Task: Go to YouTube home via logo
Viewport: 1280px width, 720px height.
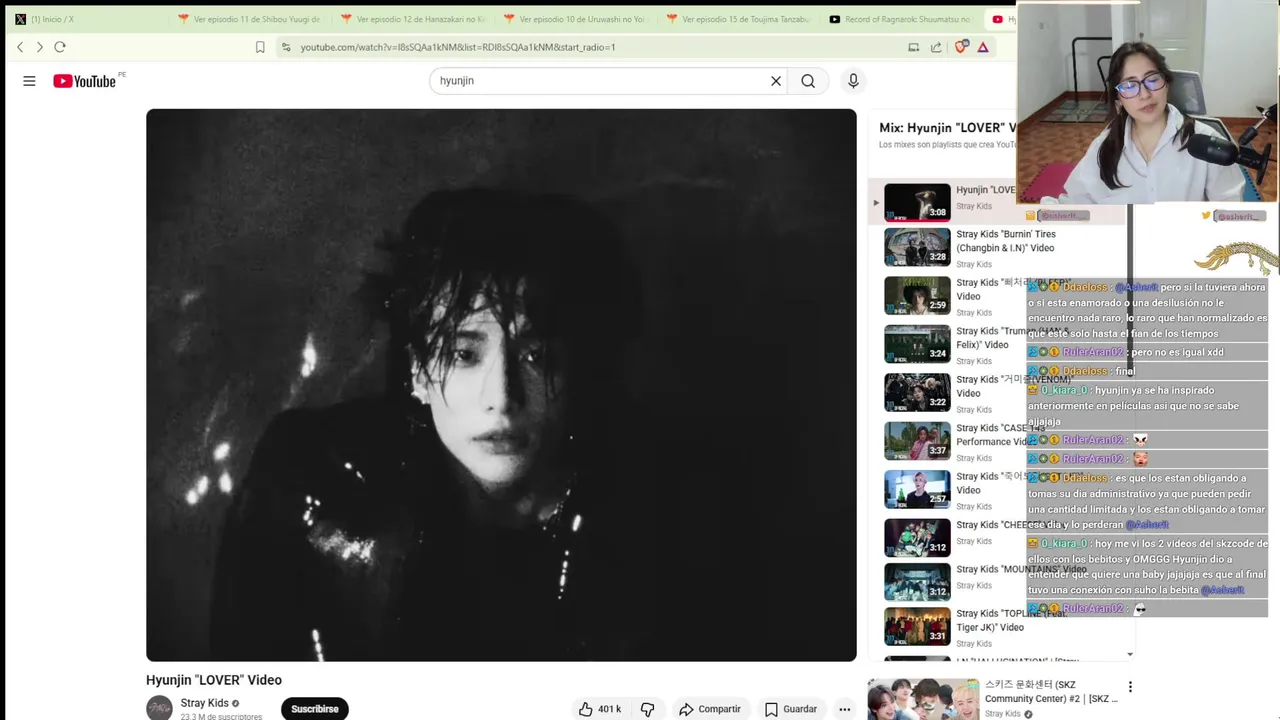Action: 85,81
